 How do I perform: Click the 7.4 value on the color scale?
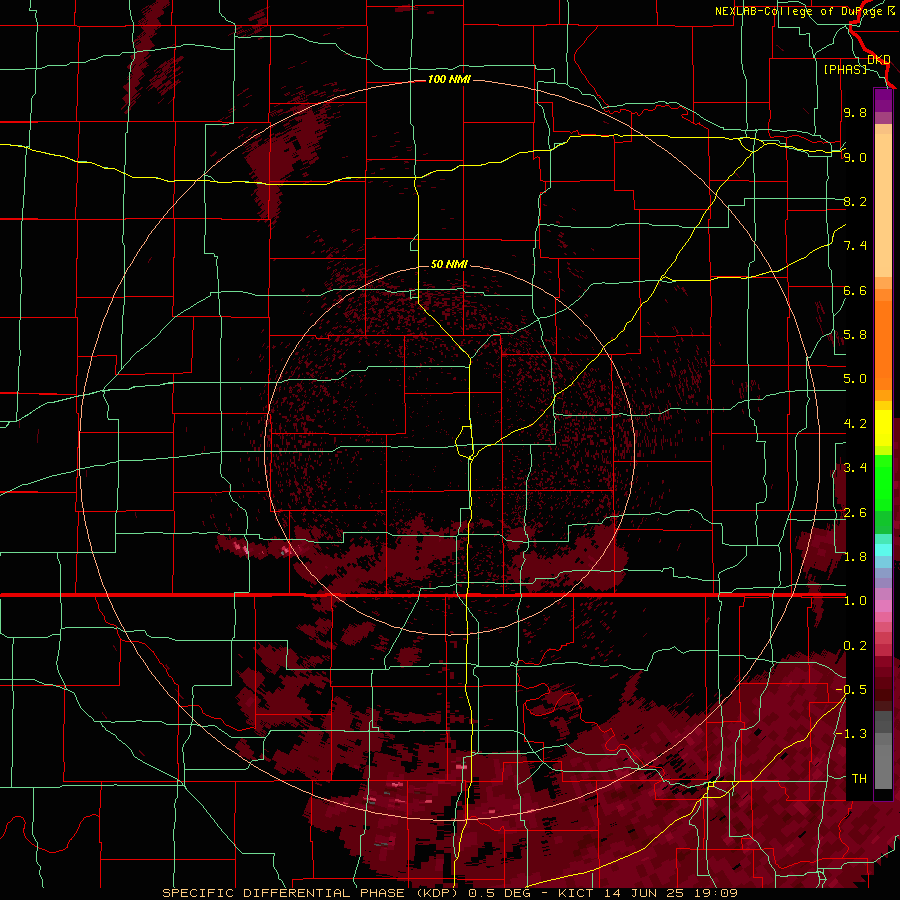[x=855, y=246]
